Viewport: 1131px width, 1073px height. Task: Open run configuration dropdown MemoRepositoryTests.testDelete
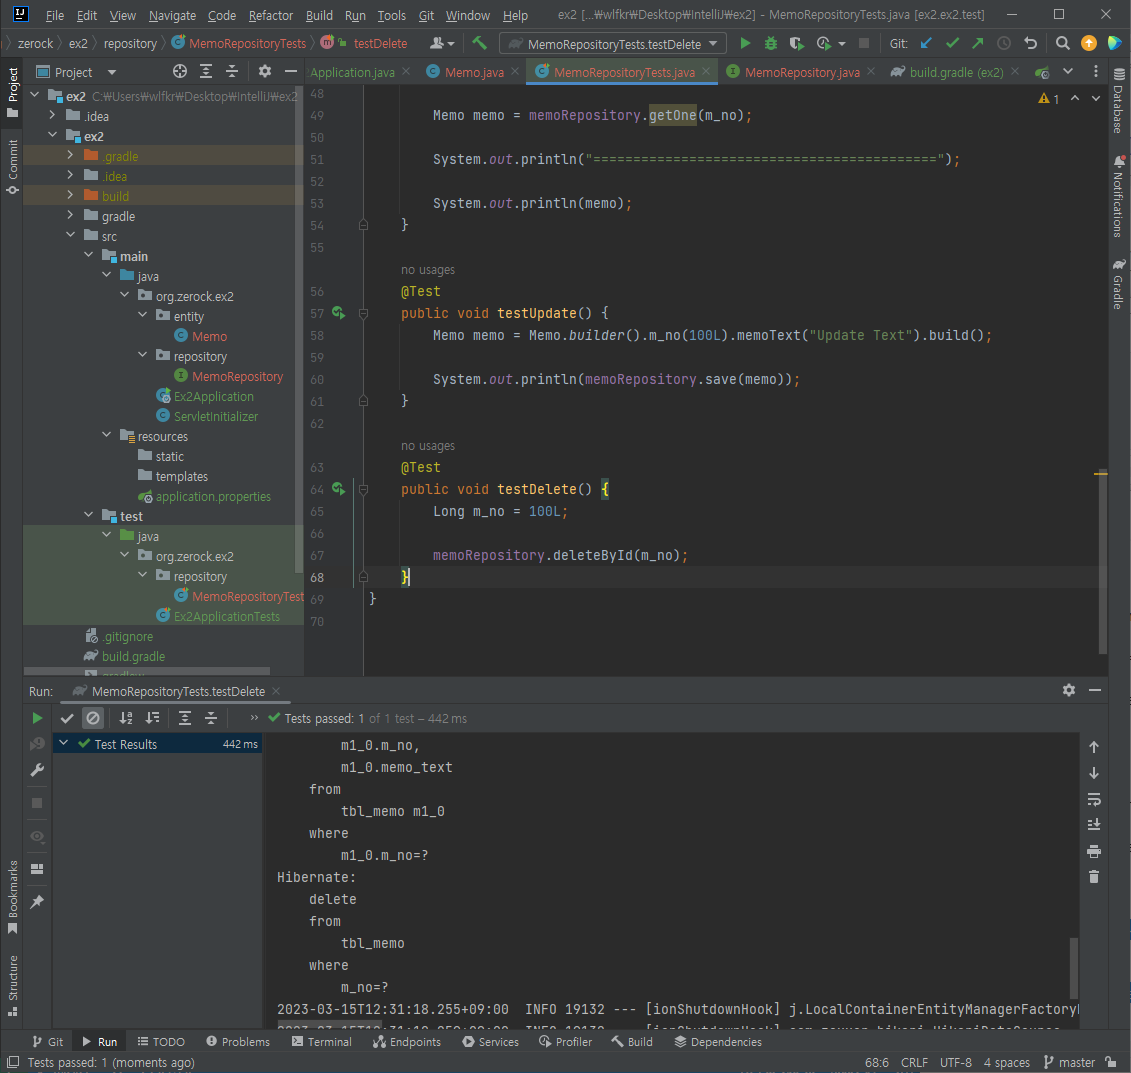point(612,44)
